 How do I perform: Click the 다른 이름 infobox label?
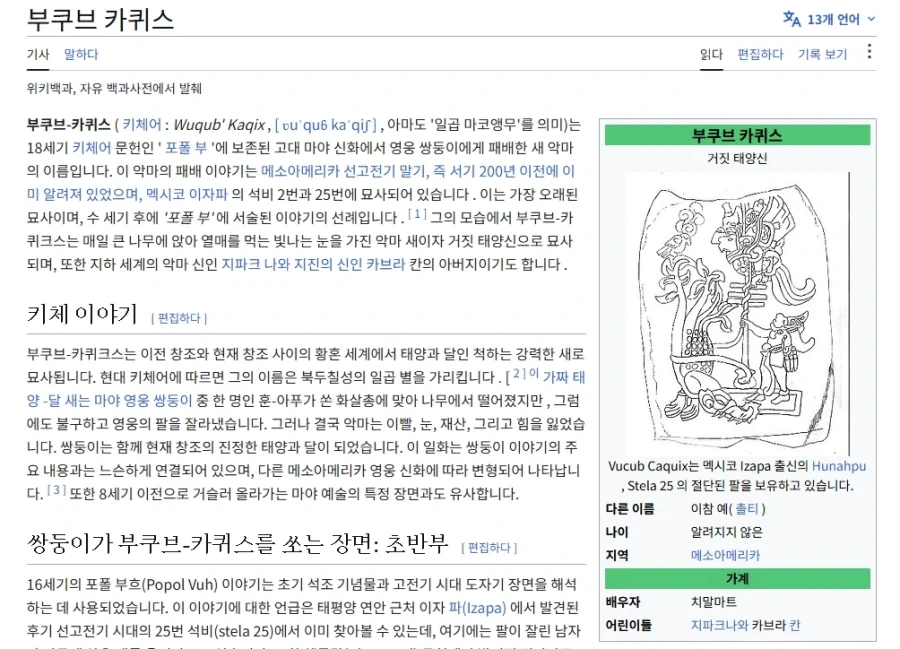point(630,508)
